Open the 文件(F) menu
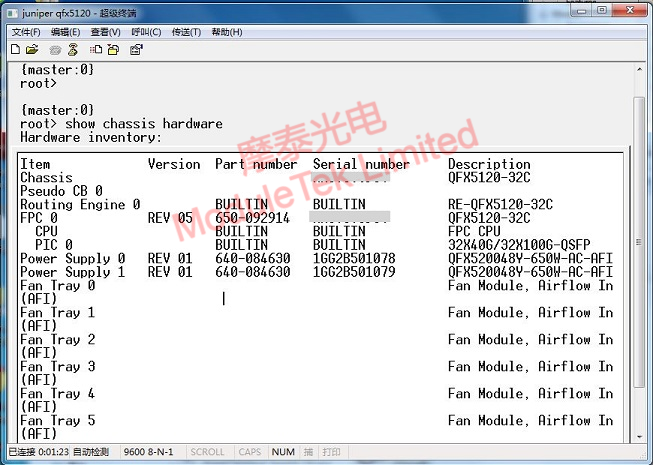Viewport: 653px width, 465px height. tap(26, 32)
